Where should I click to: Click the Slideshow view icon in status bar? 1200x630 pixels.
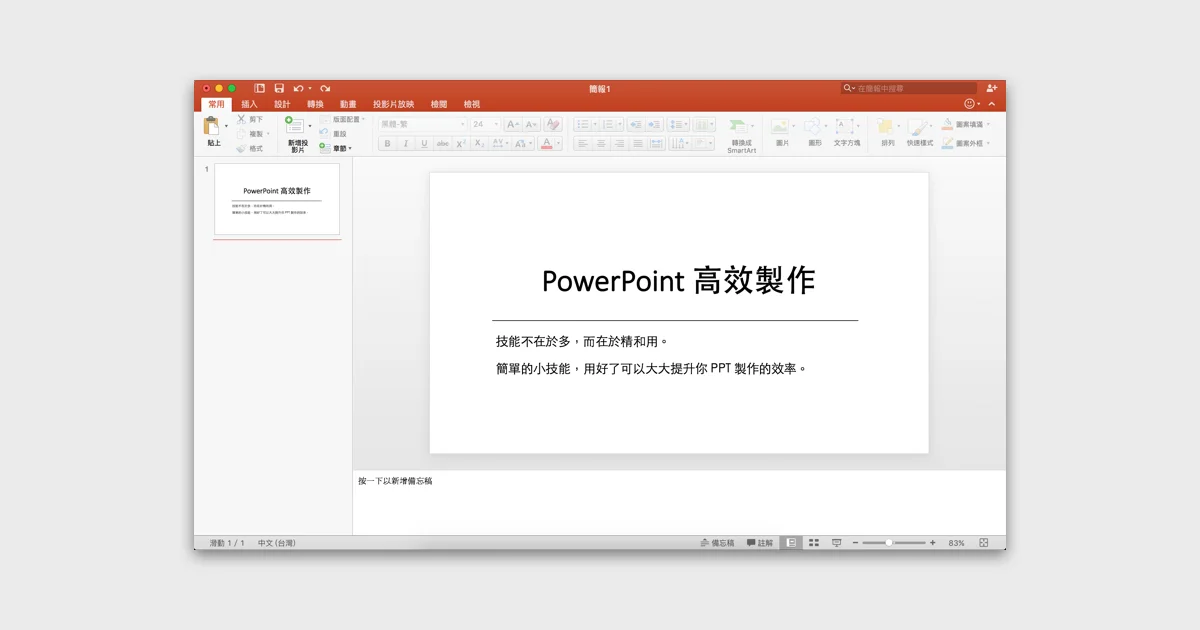pos(837,543)
